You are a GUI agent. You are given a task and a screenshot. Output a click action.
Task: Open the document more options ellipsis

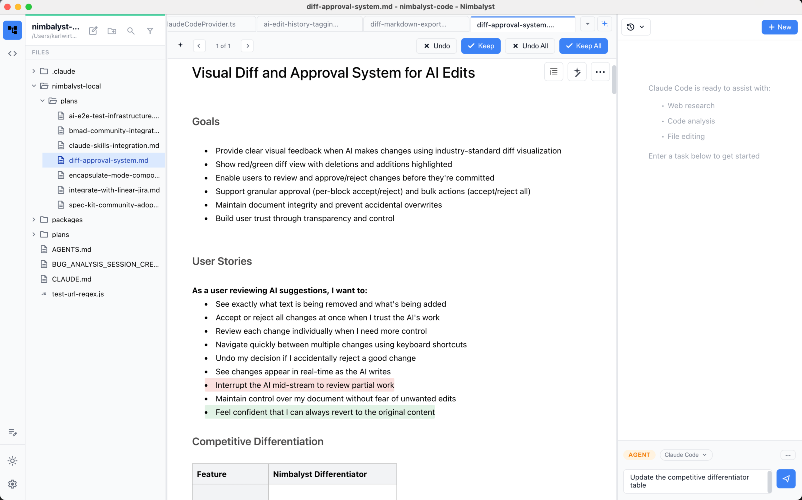[600, 72]
